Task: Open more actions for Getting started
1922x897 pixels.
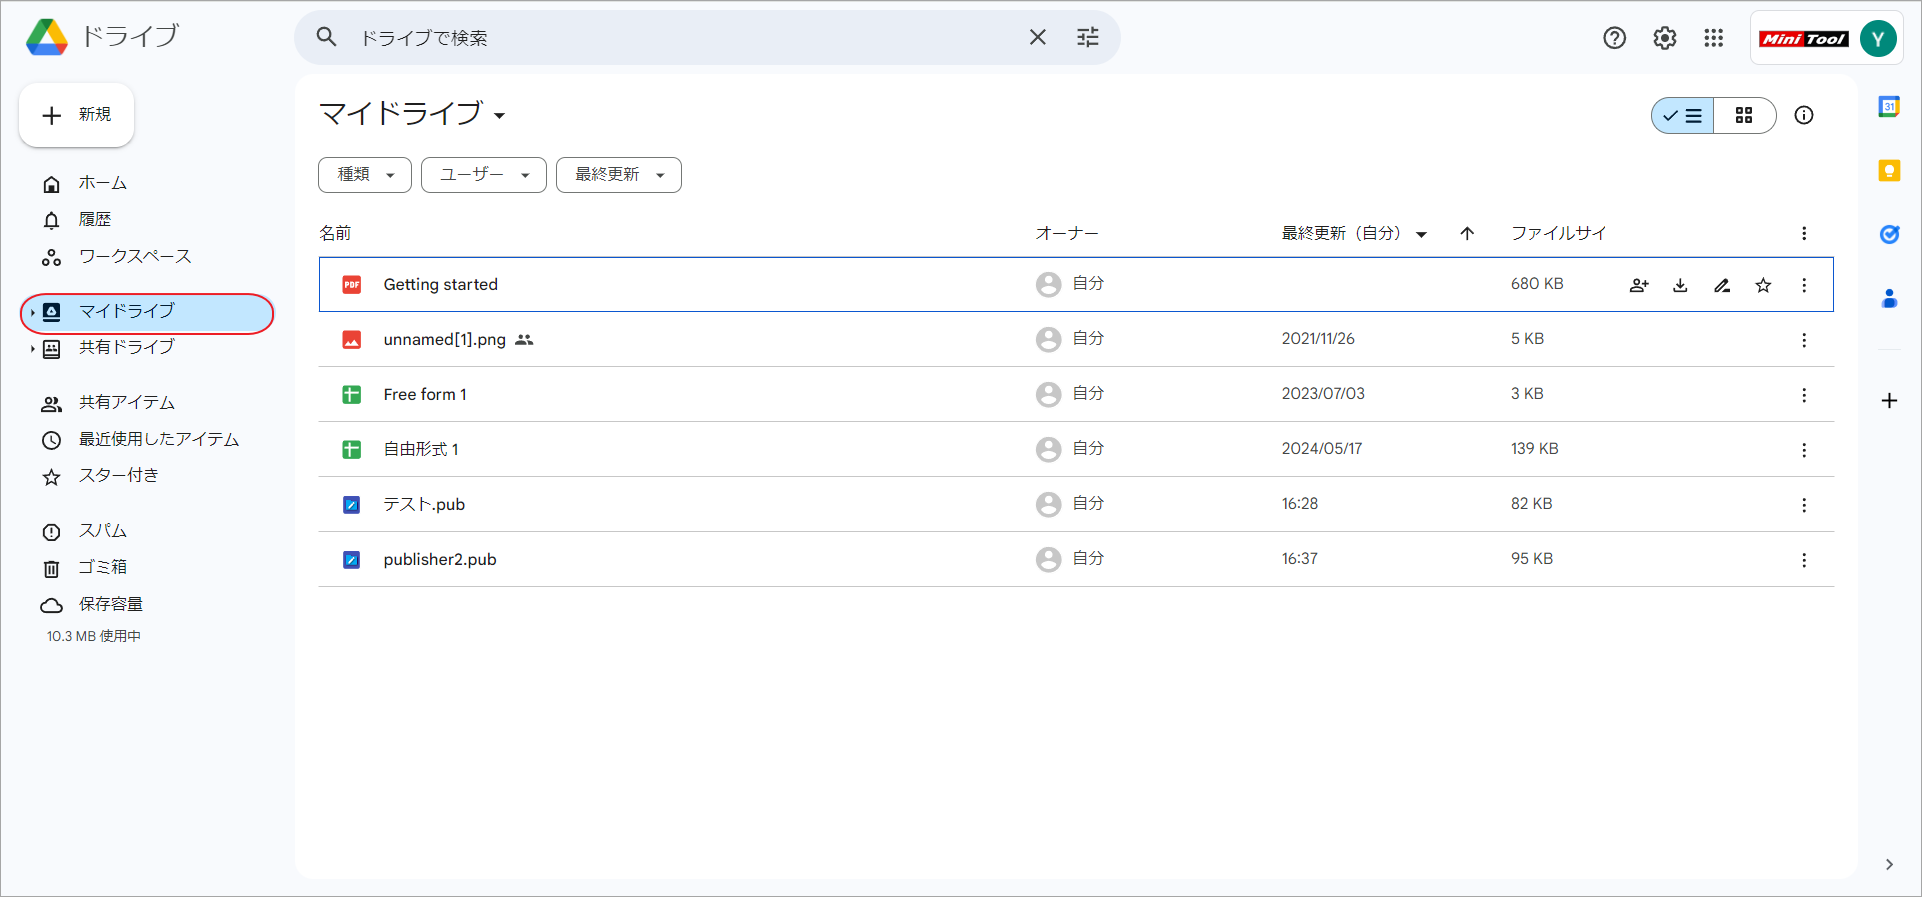Action: [1804, 285]
